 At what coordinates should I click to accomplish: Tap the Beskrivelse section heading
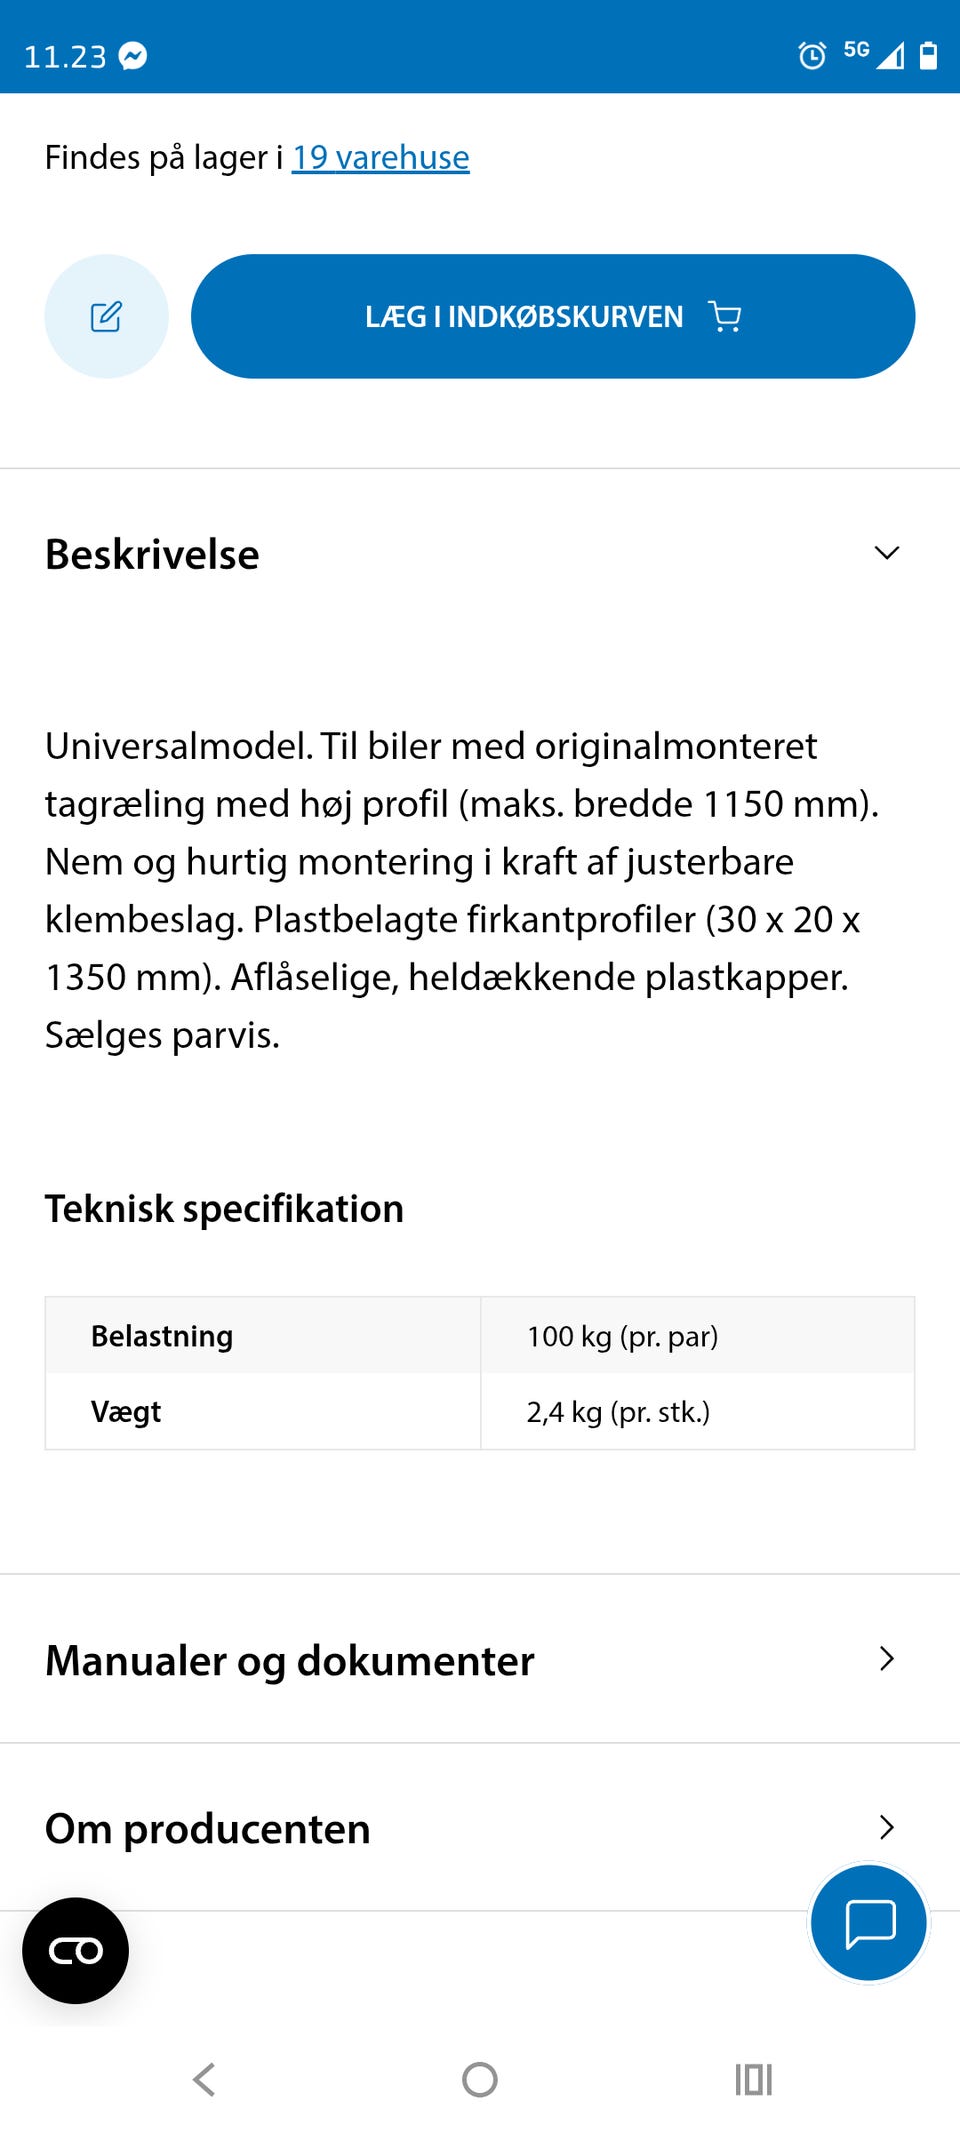pos(152,555)
